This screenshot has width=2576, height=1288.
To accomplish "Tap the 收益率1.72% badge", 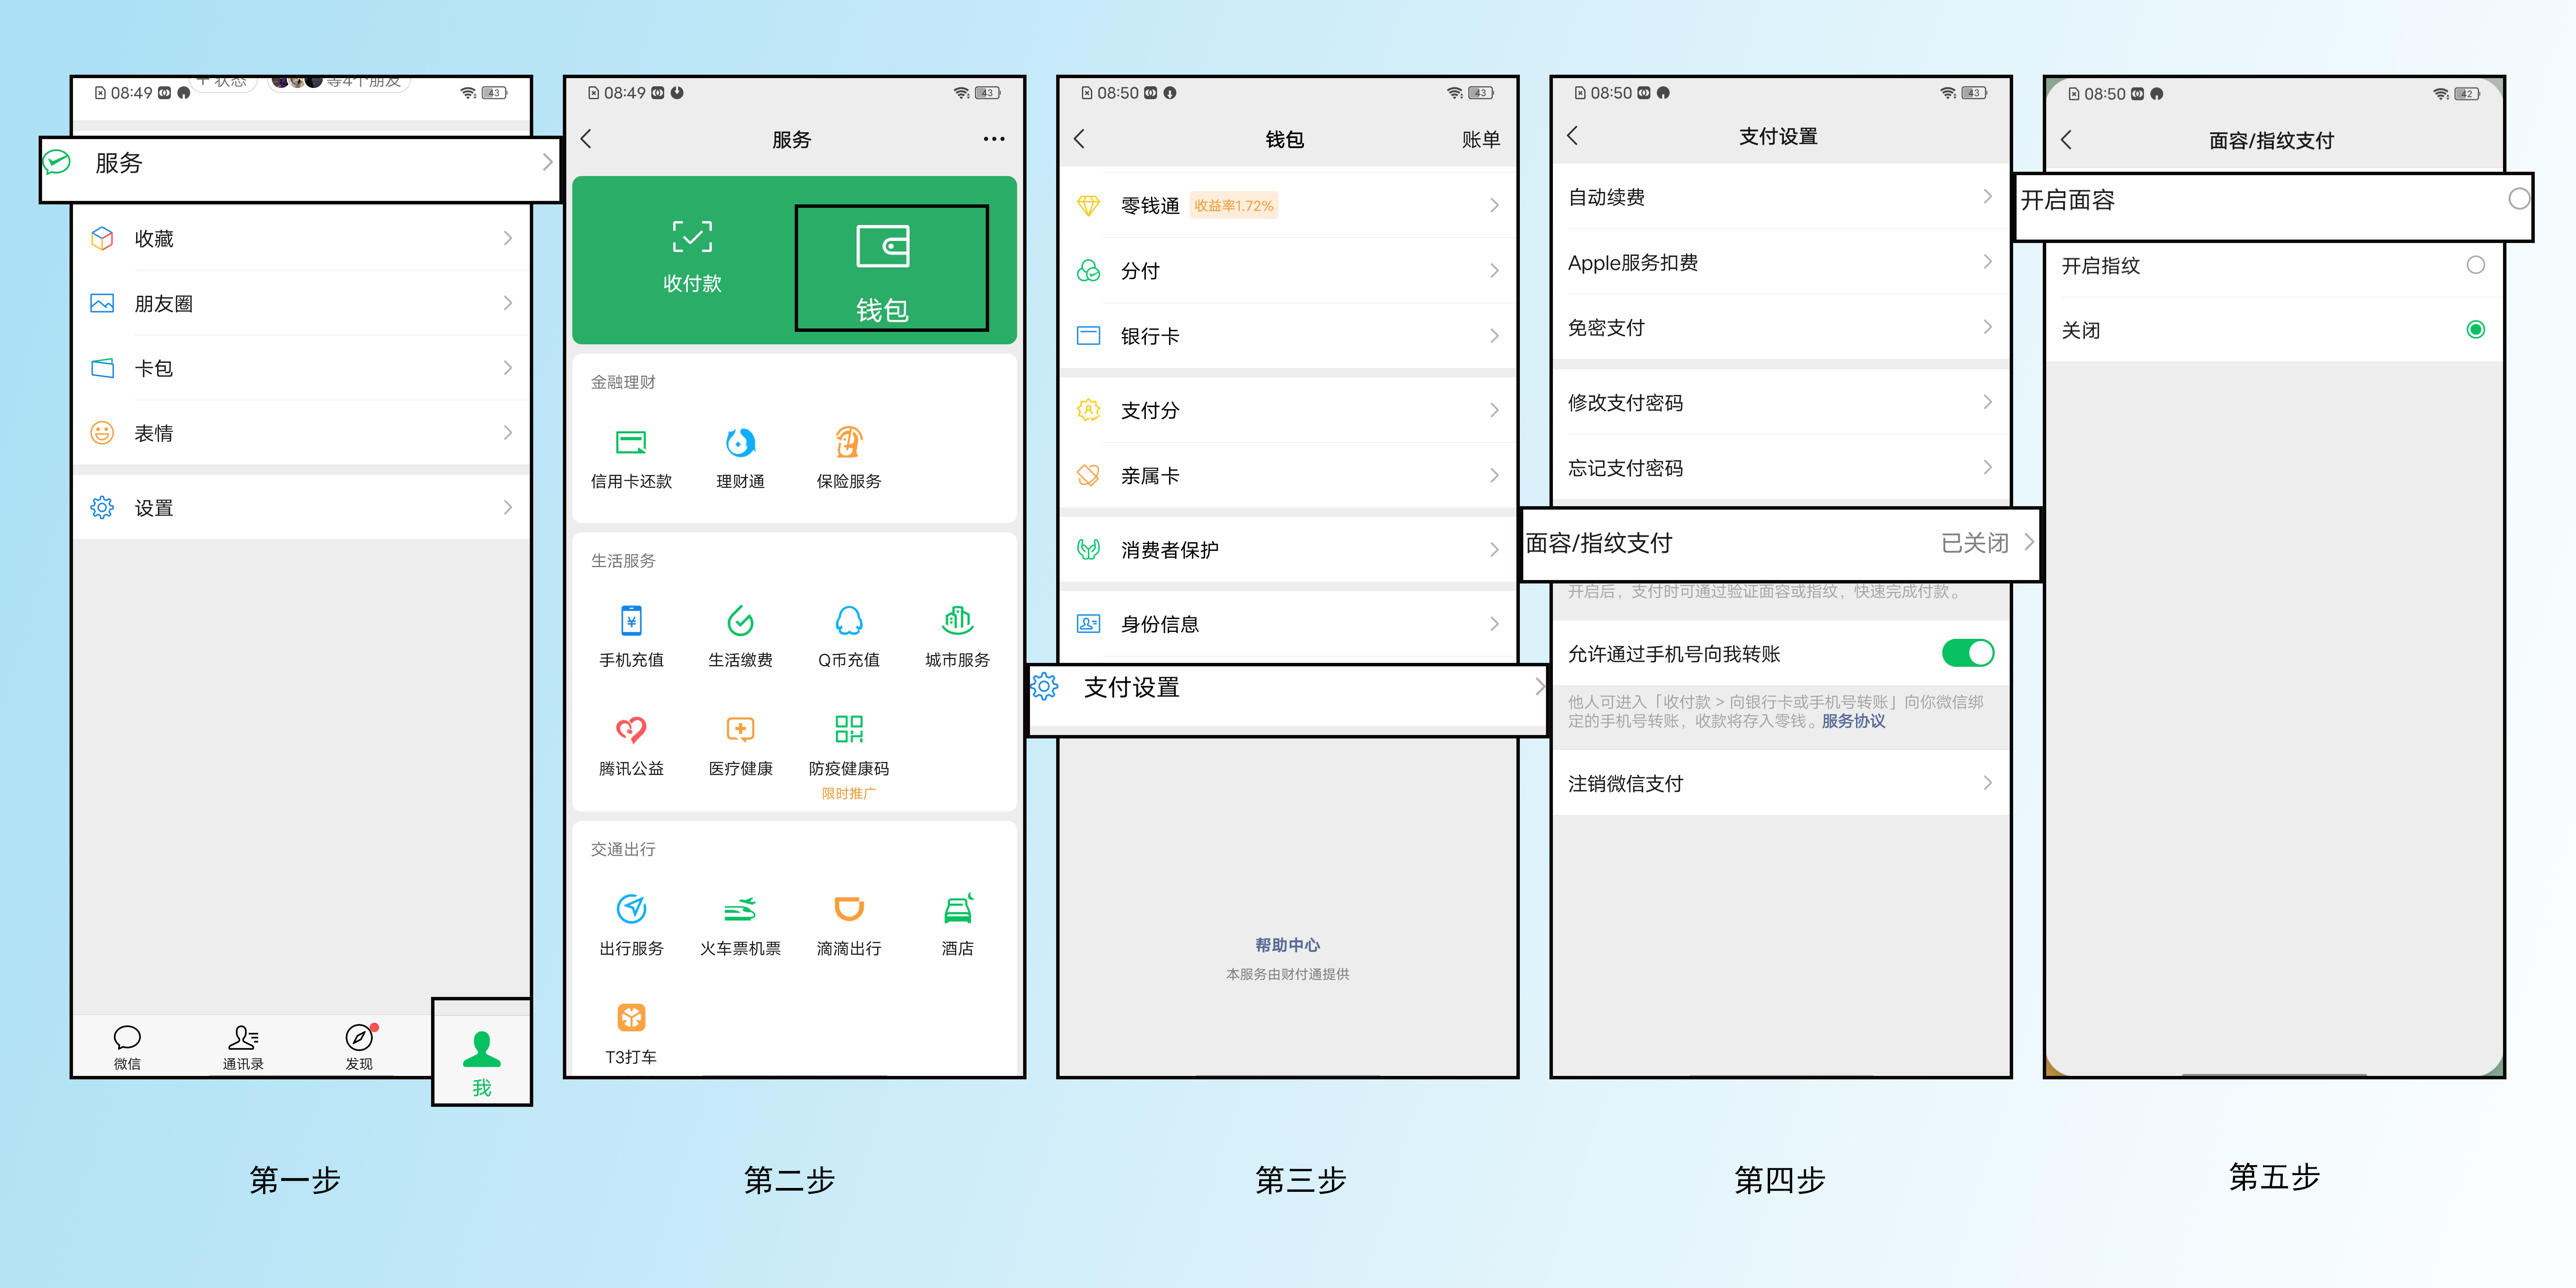I will (x=1234, y=206).
